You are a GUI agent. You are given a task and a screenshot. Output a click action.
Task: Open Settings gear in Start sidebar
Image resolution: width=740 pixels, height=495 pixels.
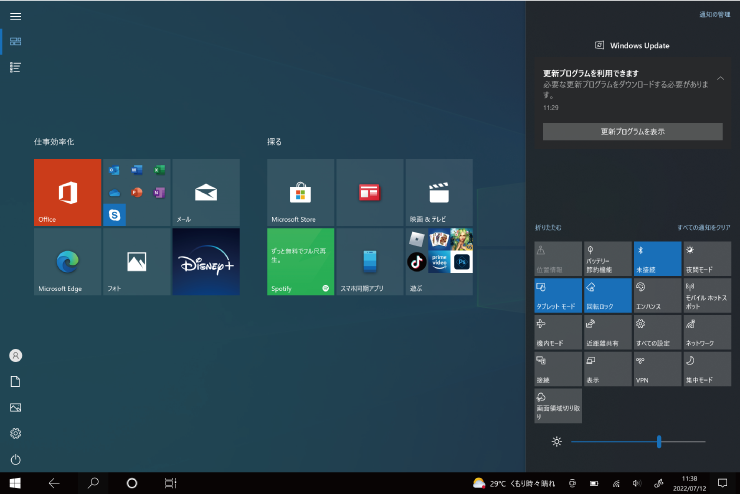tap(16, 434)
